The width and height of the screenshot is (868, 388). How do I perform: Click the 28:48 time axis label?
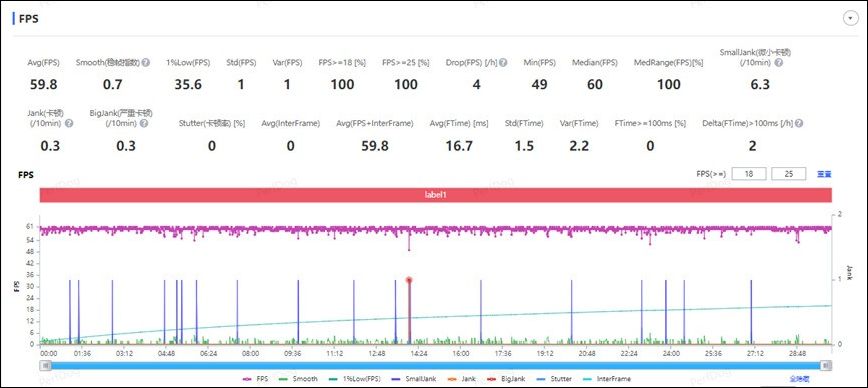tap(797, 353)
